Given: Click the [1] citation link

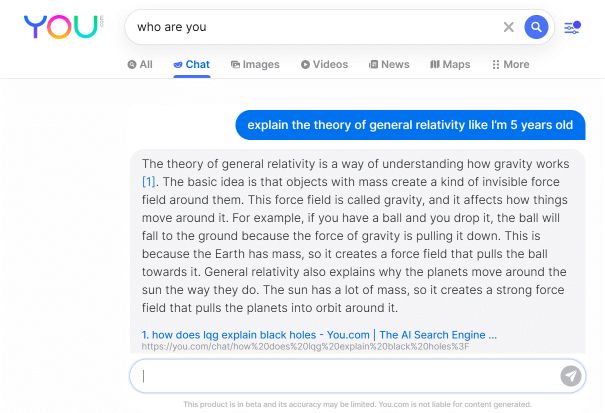Looking at the screenshot, I should coord(149,181).
